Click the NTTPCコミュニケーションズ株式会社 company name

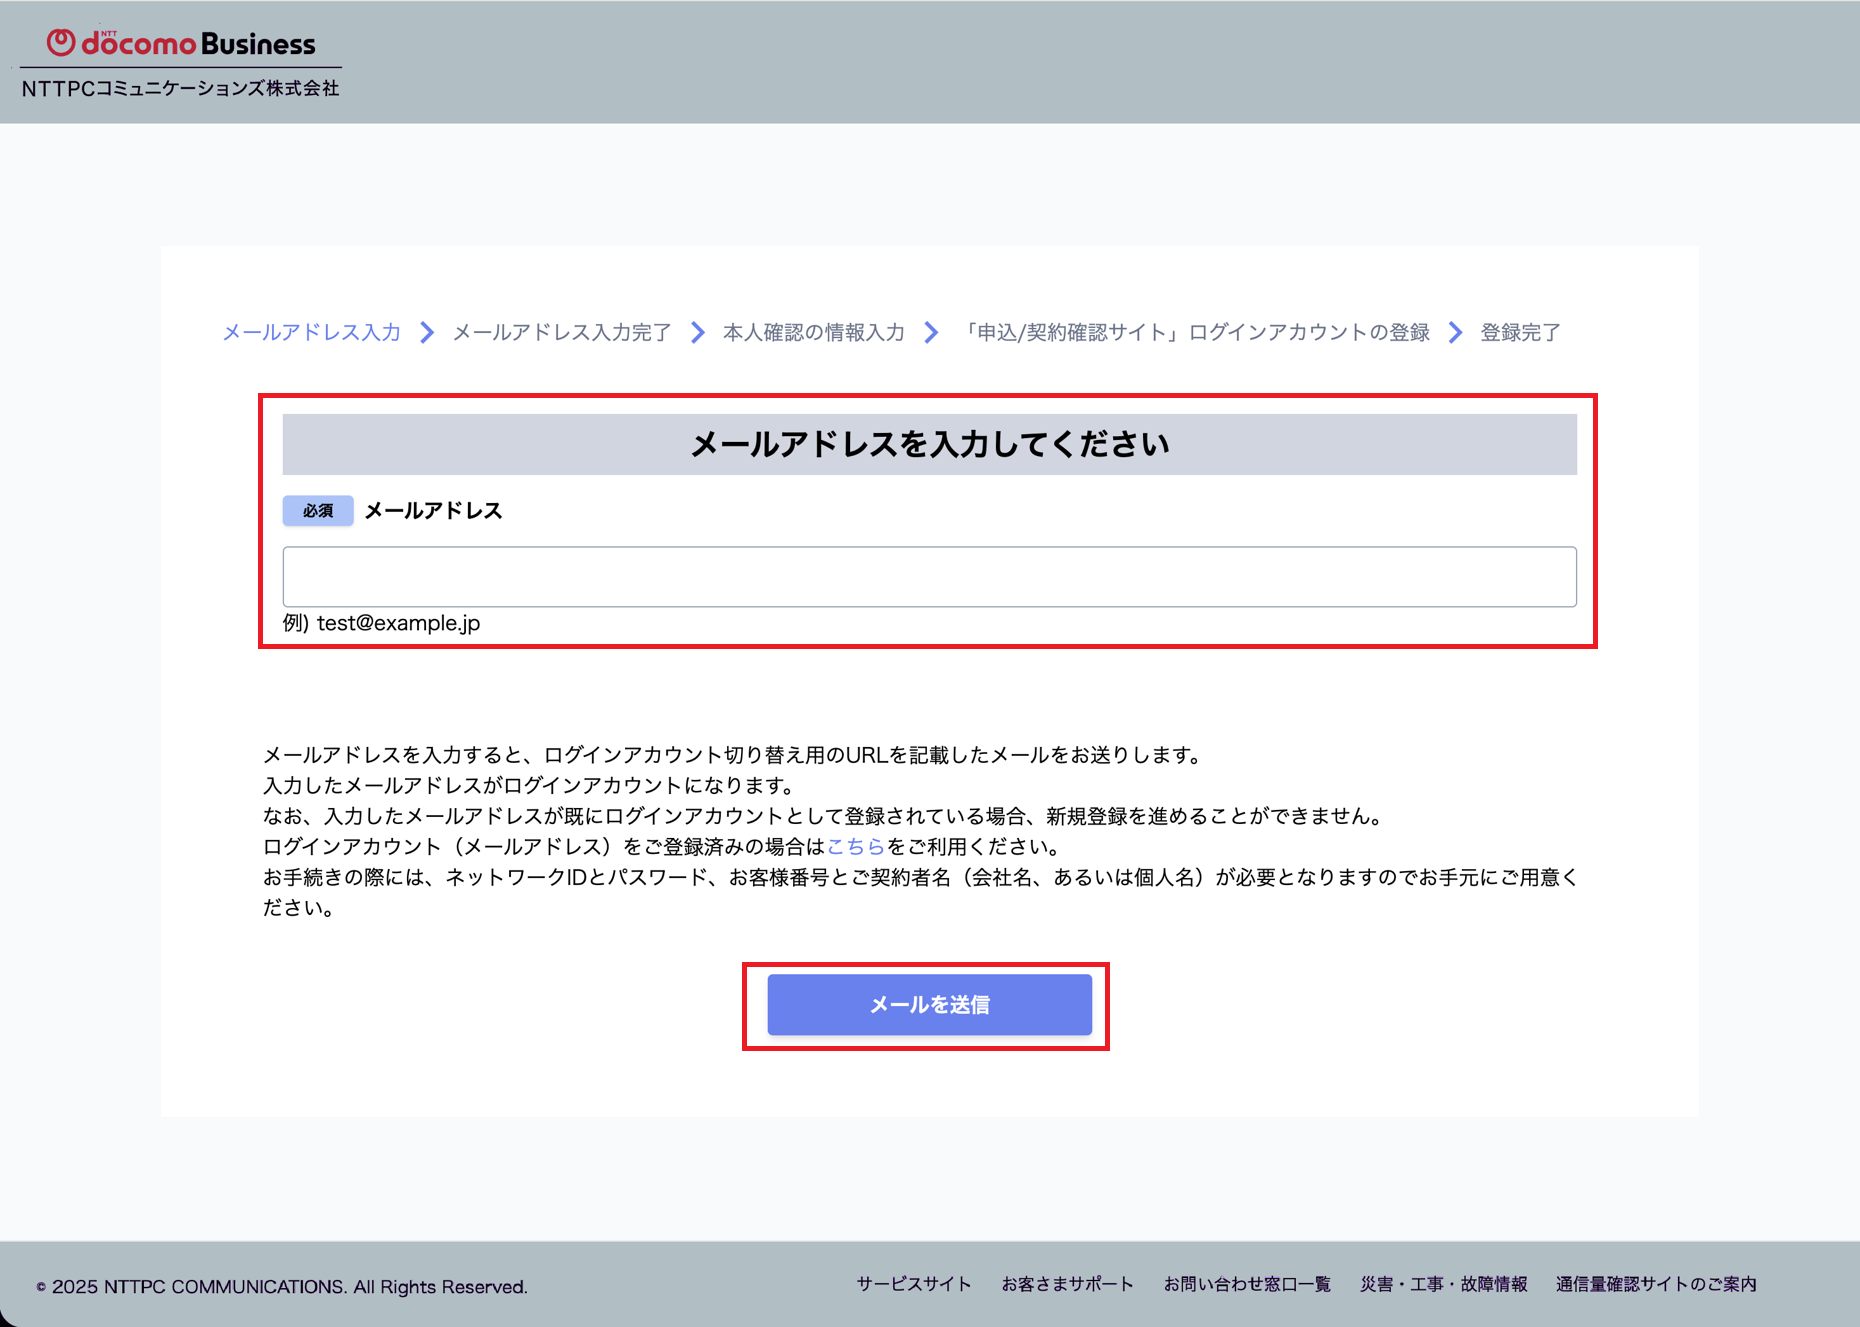click(181, 88)
